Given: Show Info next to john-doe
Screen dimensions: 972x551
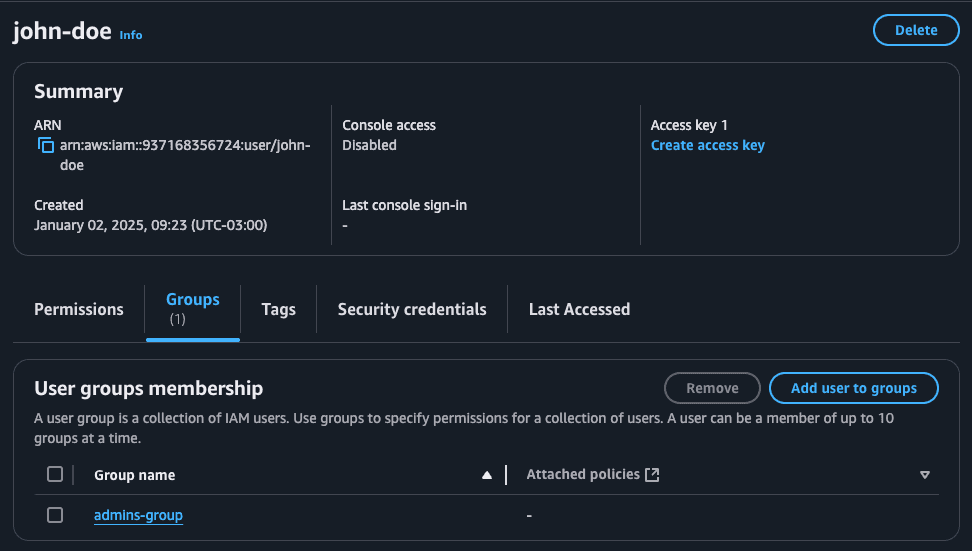Looking at the screenshot, I should [131, 35].
